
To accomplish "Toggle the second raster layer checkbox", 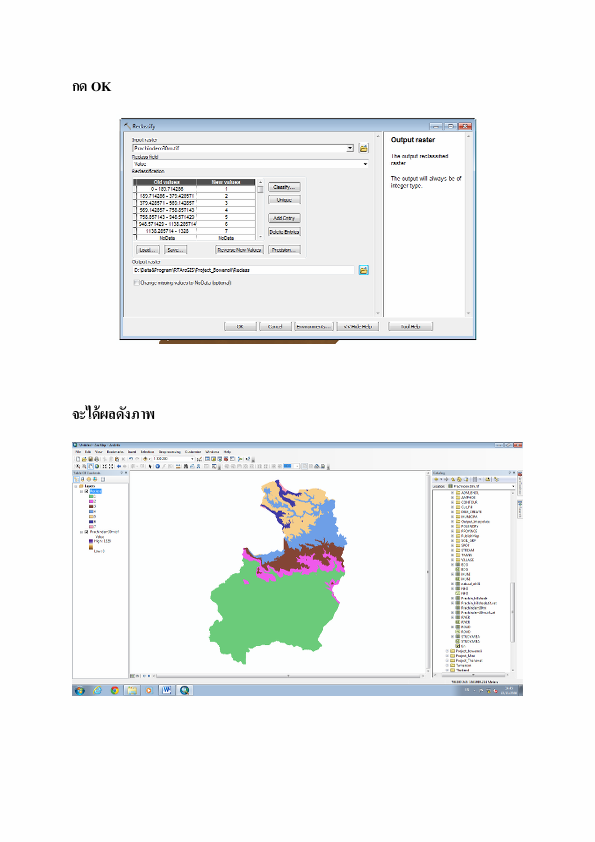I will (x=86, y=532).
